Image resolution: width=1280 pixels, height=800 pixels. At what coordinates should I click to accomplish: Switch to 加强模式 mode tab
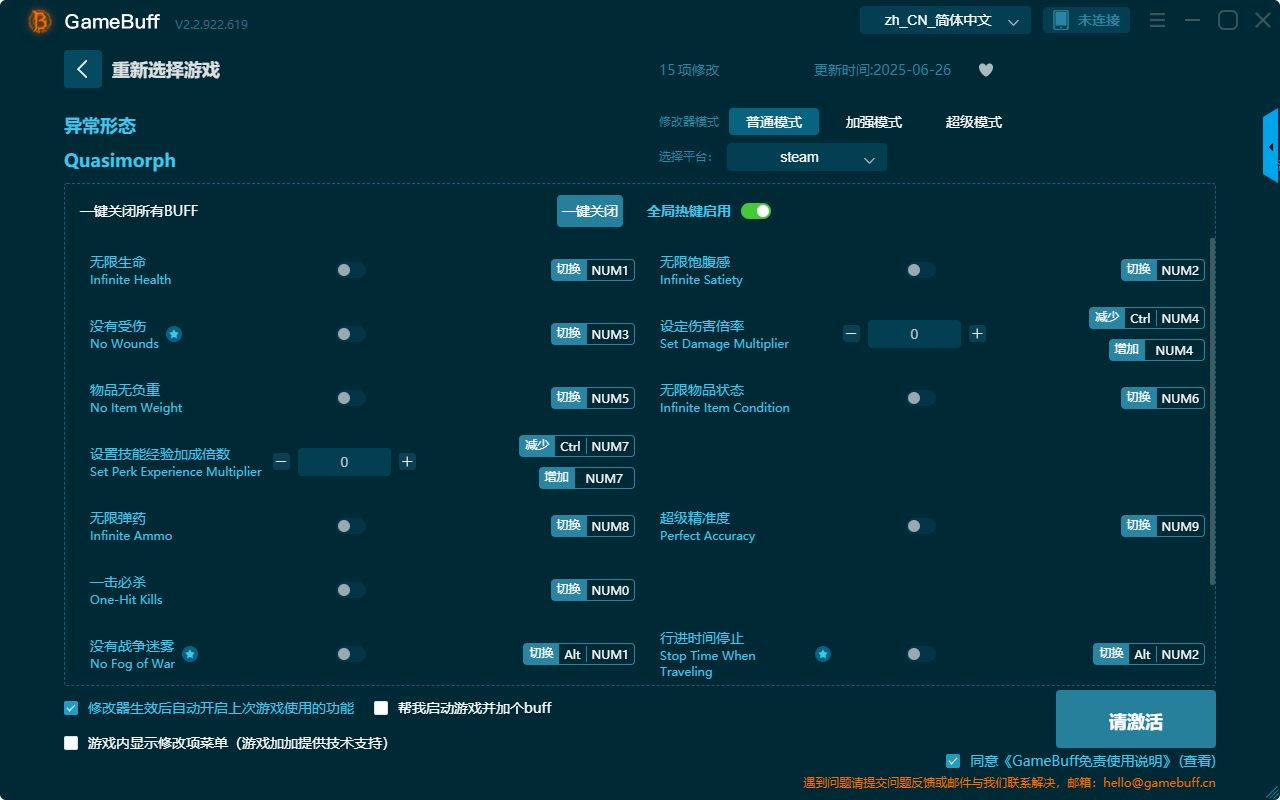tap(874, 122)
